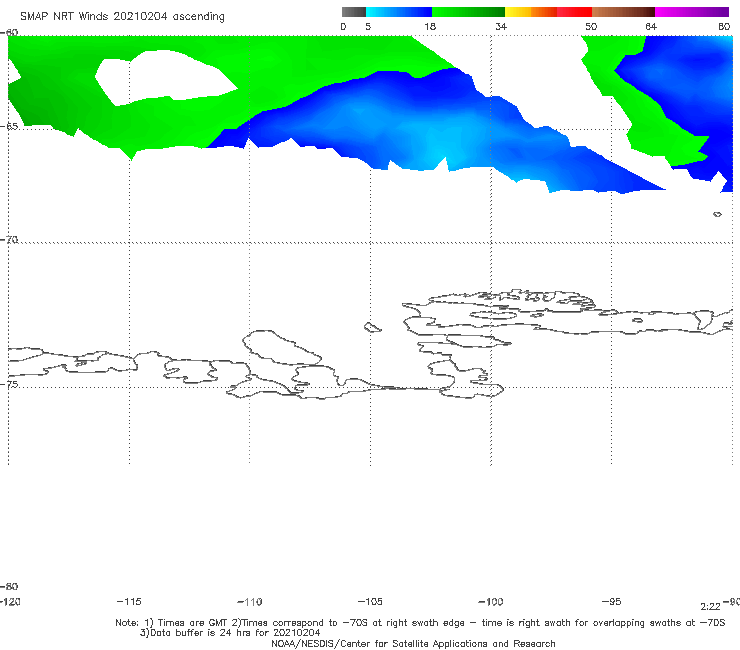Click the longitude label '-100'
The height and width of the screenshot is (650, 740).
(491, 601)
